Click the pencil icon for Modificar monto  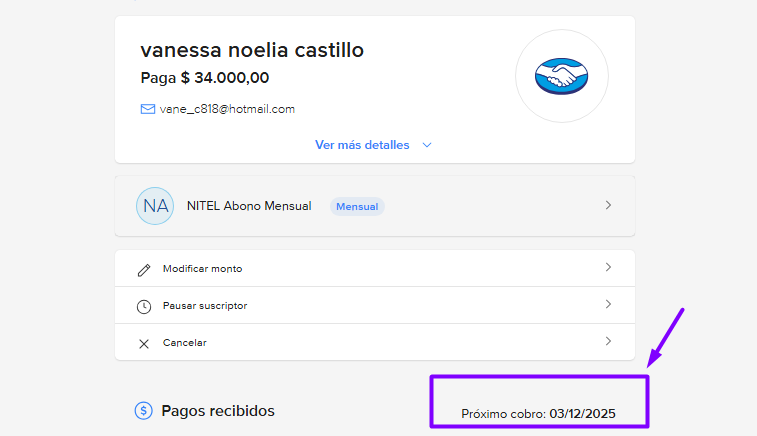pos(144,269)
